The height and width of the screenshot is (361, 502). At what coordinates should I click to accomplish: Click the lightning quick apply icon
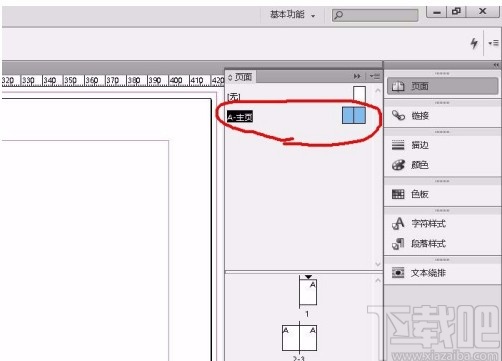coord(474,43)
